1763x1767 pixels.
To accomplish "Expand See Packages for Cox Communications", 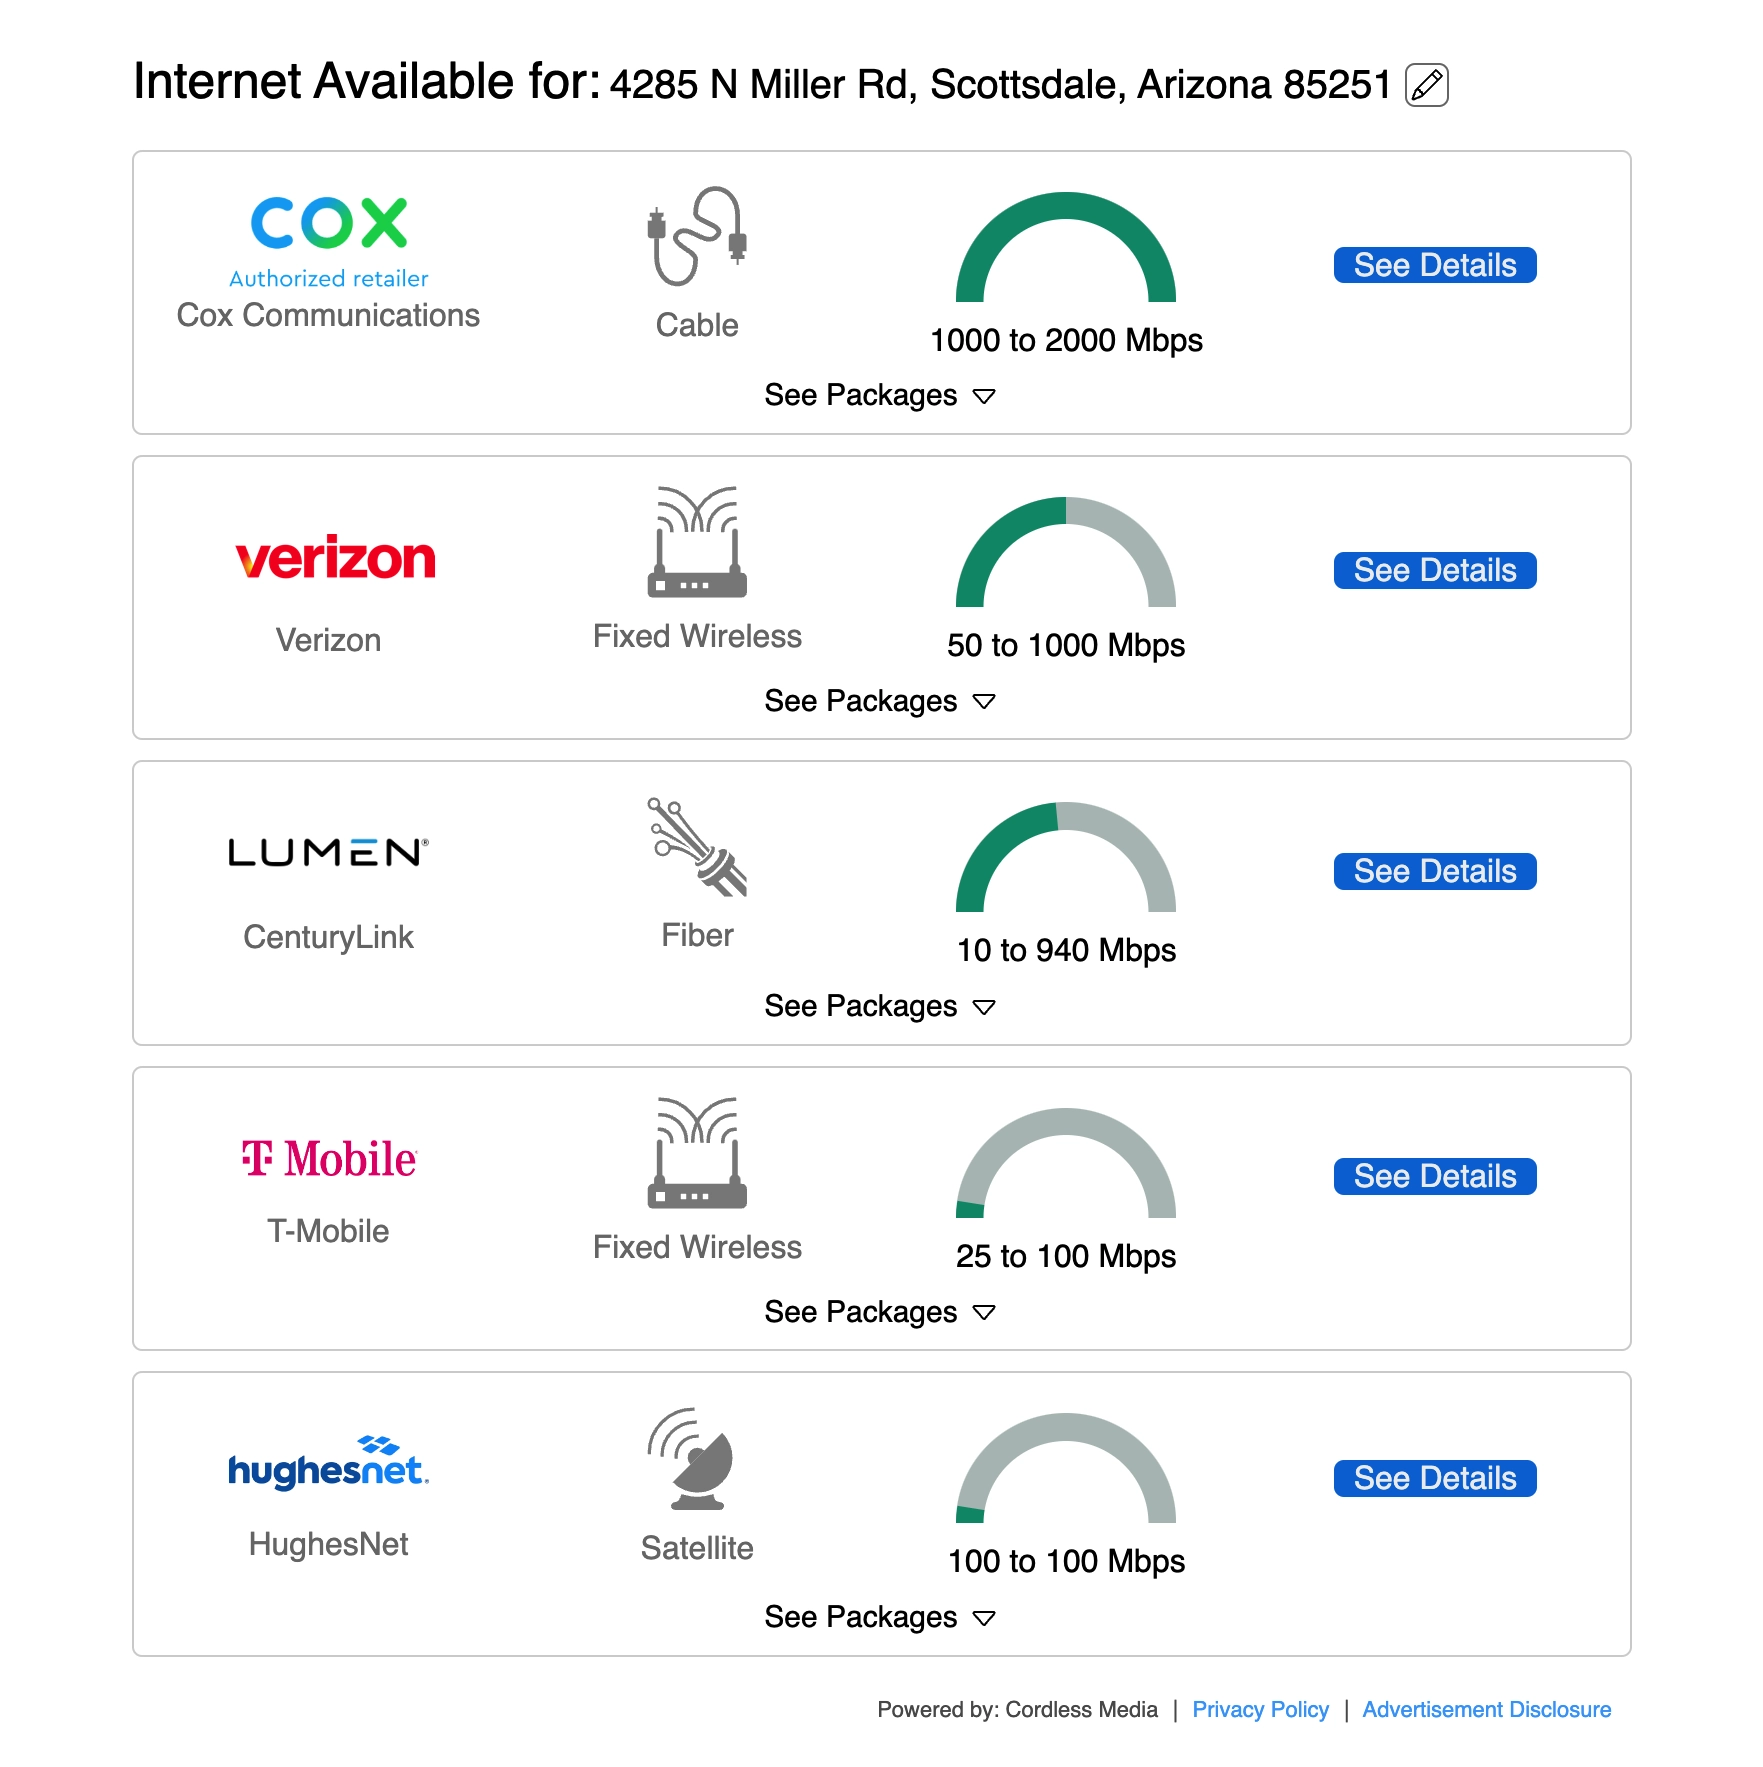I will tap(879, 396).
